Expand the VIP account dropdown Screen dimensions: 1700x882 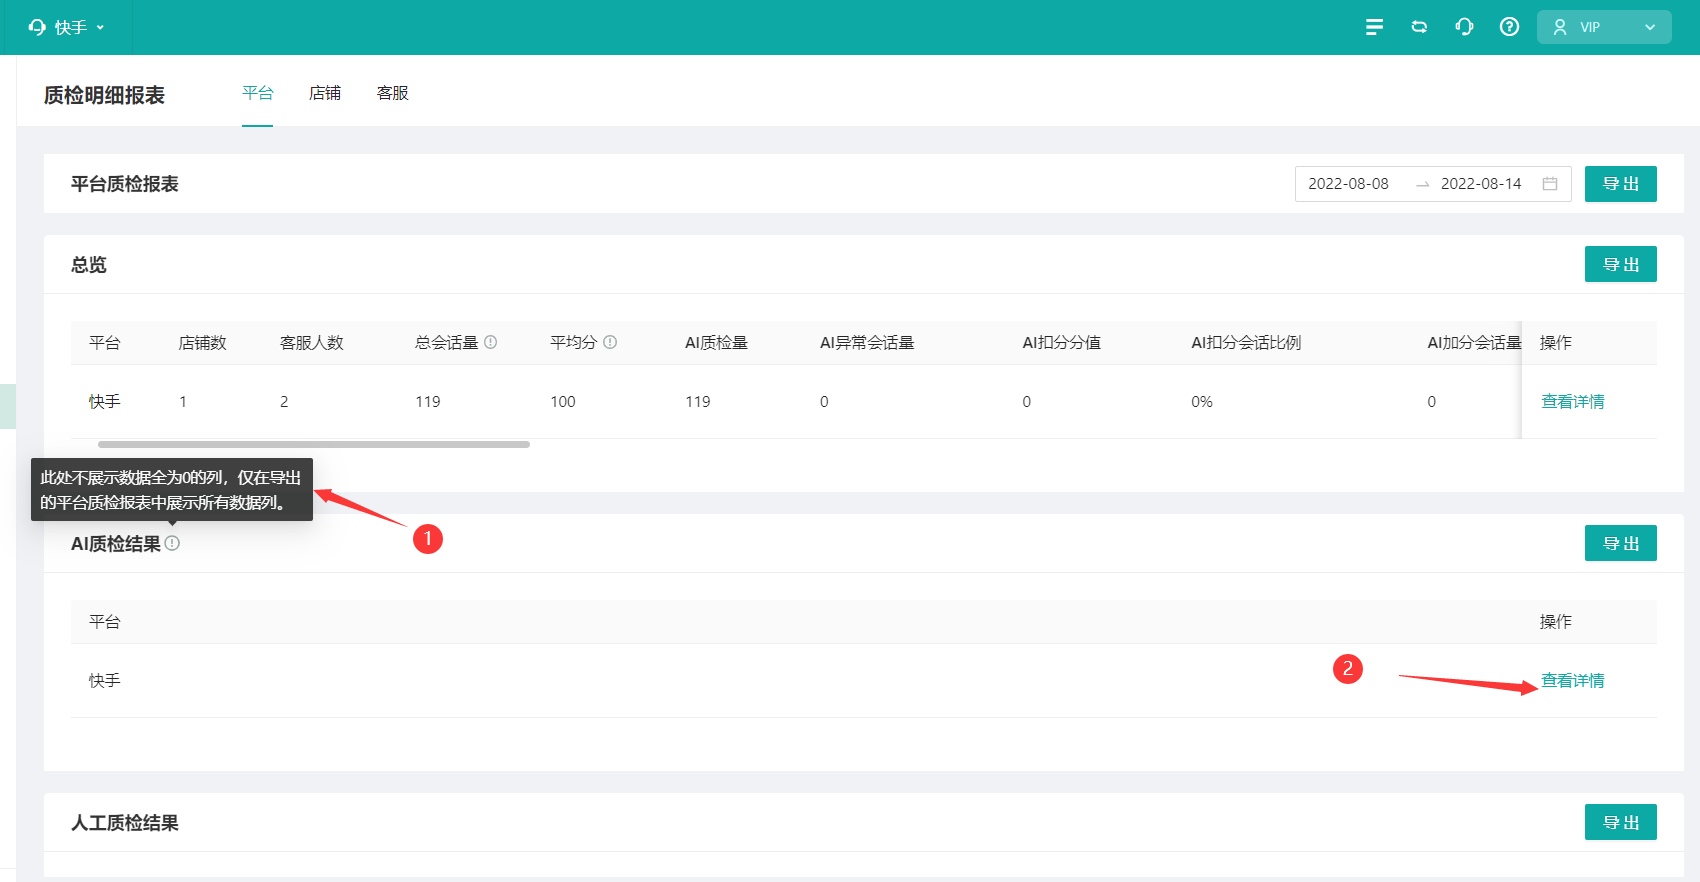pos(1604,27)
